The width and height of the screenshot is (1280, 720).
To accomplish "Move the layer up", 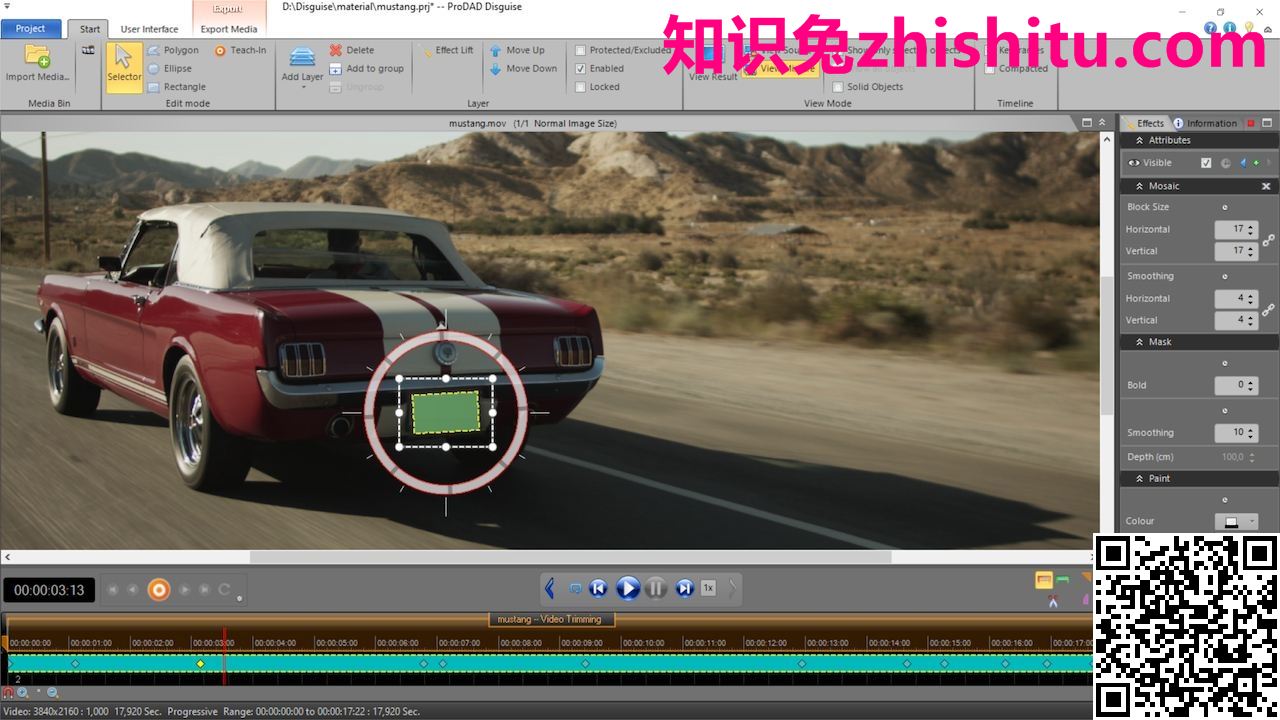I will (517, 50).
